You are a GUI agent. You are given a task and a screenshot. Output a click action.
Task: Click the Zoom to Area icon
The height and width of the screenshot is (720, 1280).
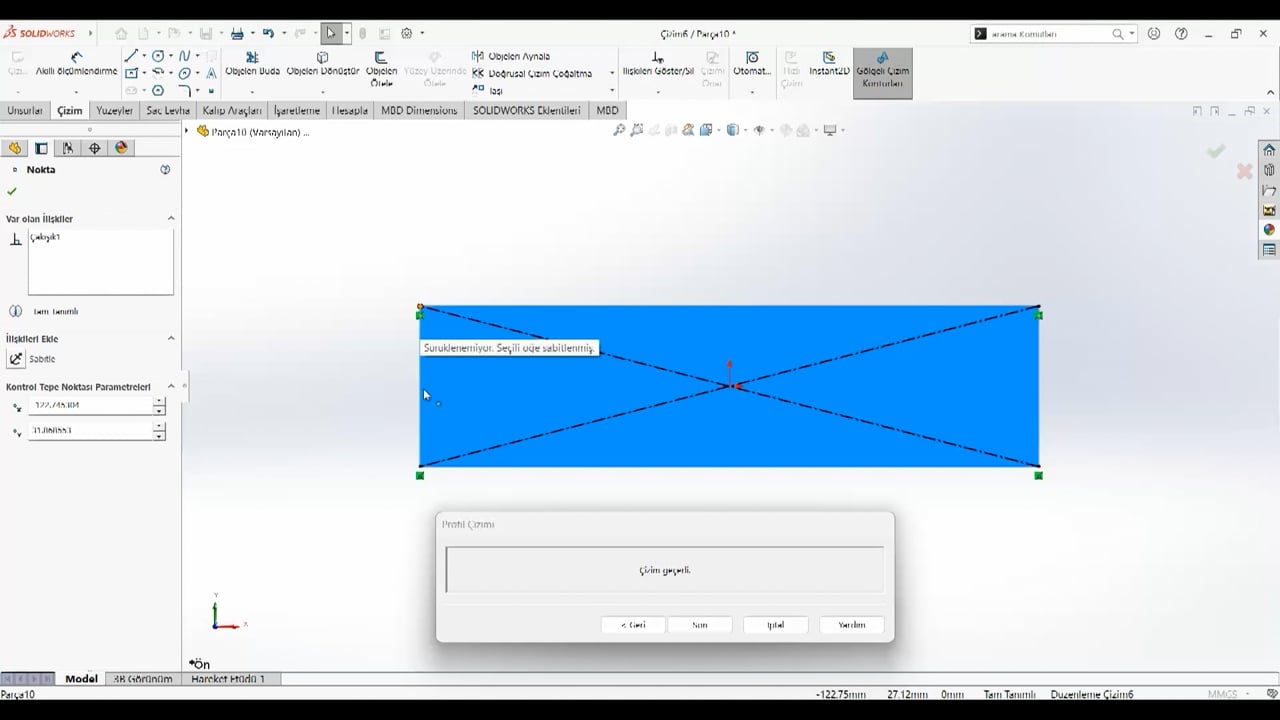pos(637,130)
